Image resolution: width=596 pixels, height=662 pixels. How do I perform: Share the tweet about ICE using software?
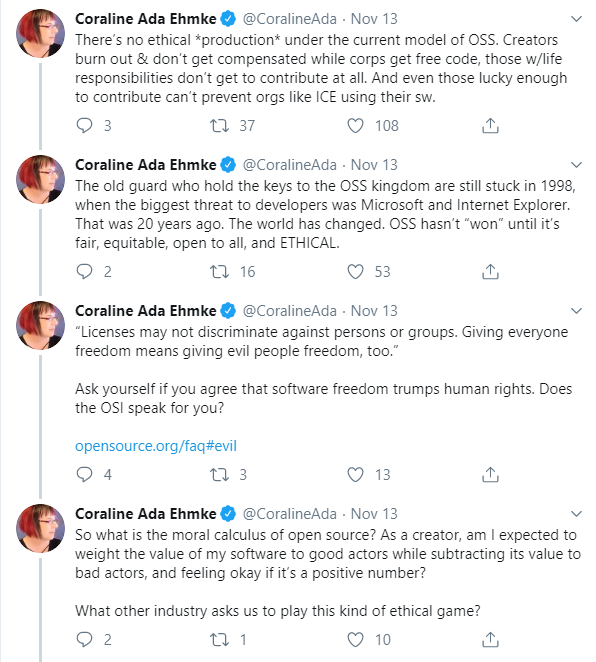(490, 125)
